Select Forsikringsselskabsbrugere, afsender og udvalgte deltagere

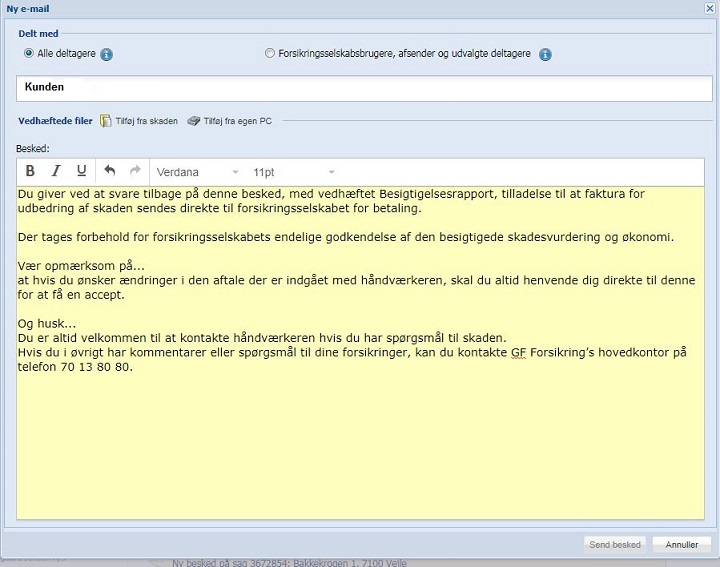270,53
